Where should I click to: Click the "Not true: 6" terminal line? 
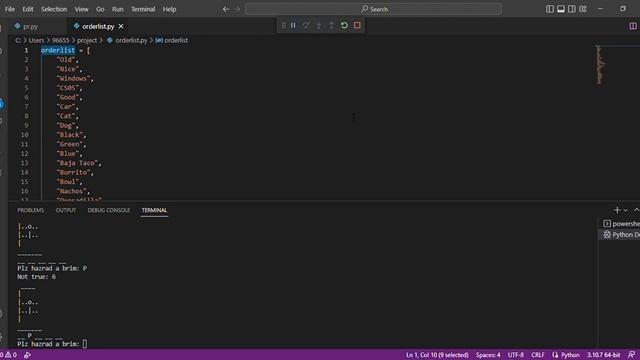(37, 277)
